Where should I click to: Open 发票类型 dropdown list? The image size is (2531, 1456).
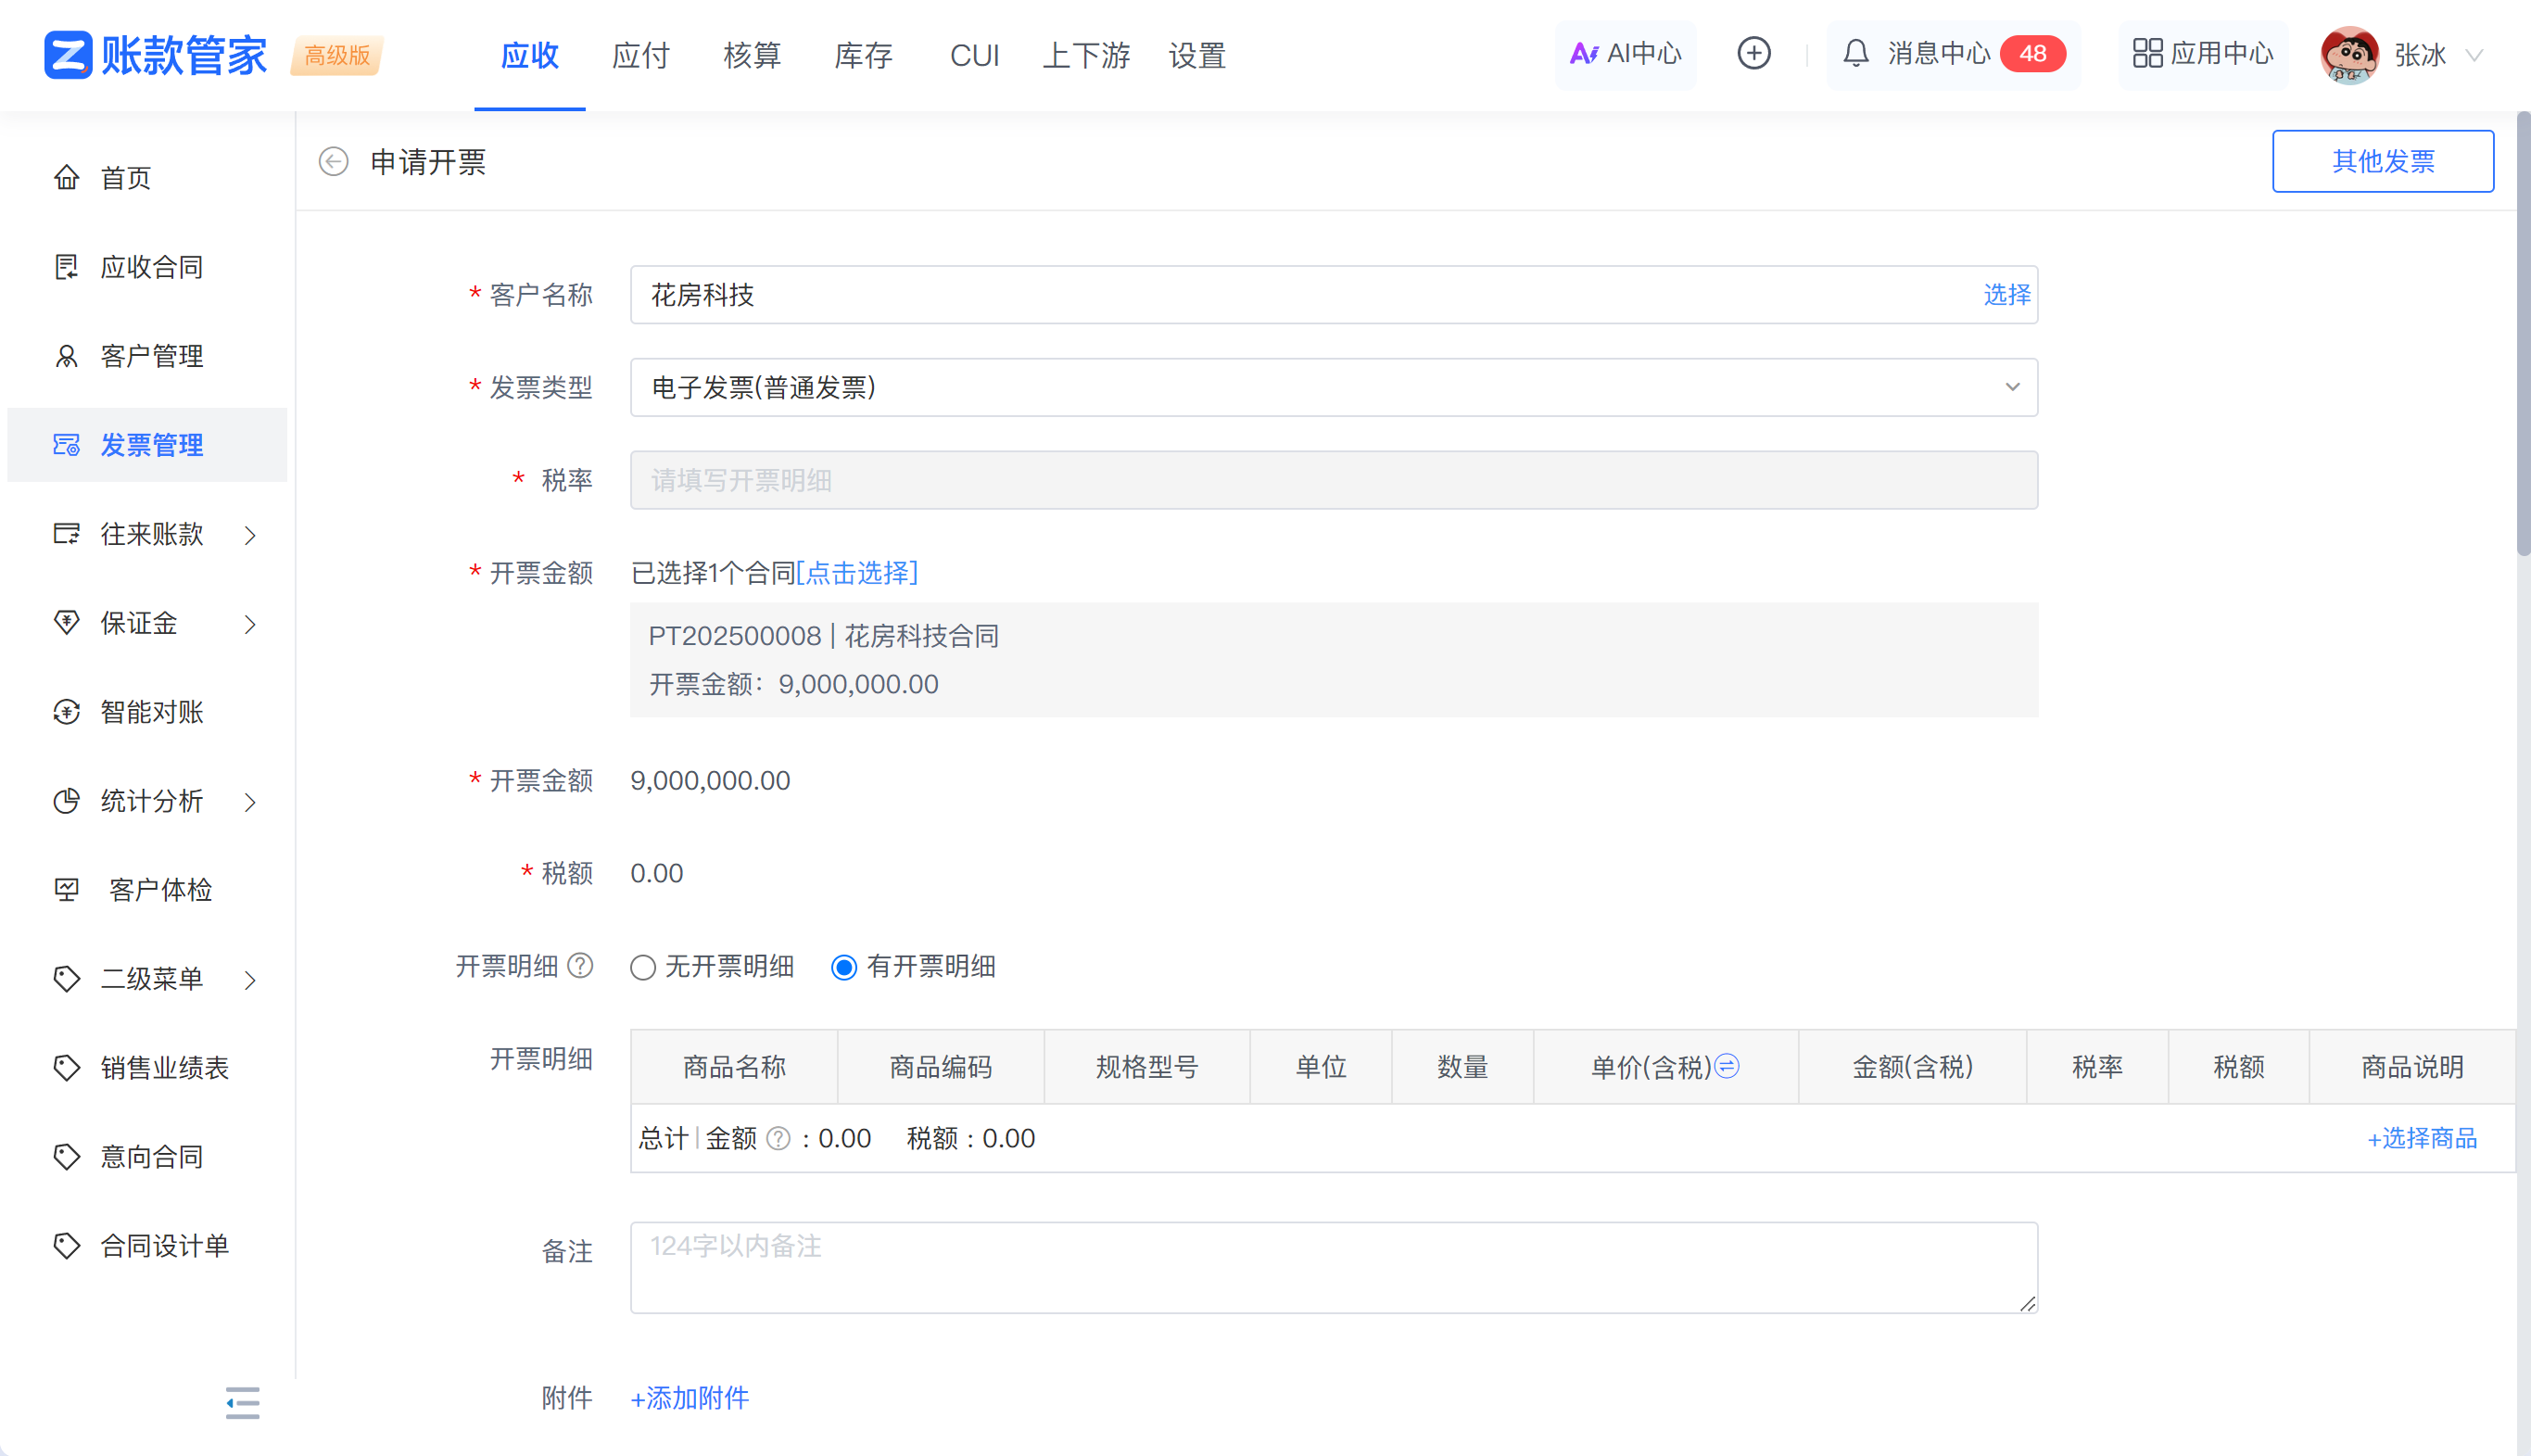1333,387
